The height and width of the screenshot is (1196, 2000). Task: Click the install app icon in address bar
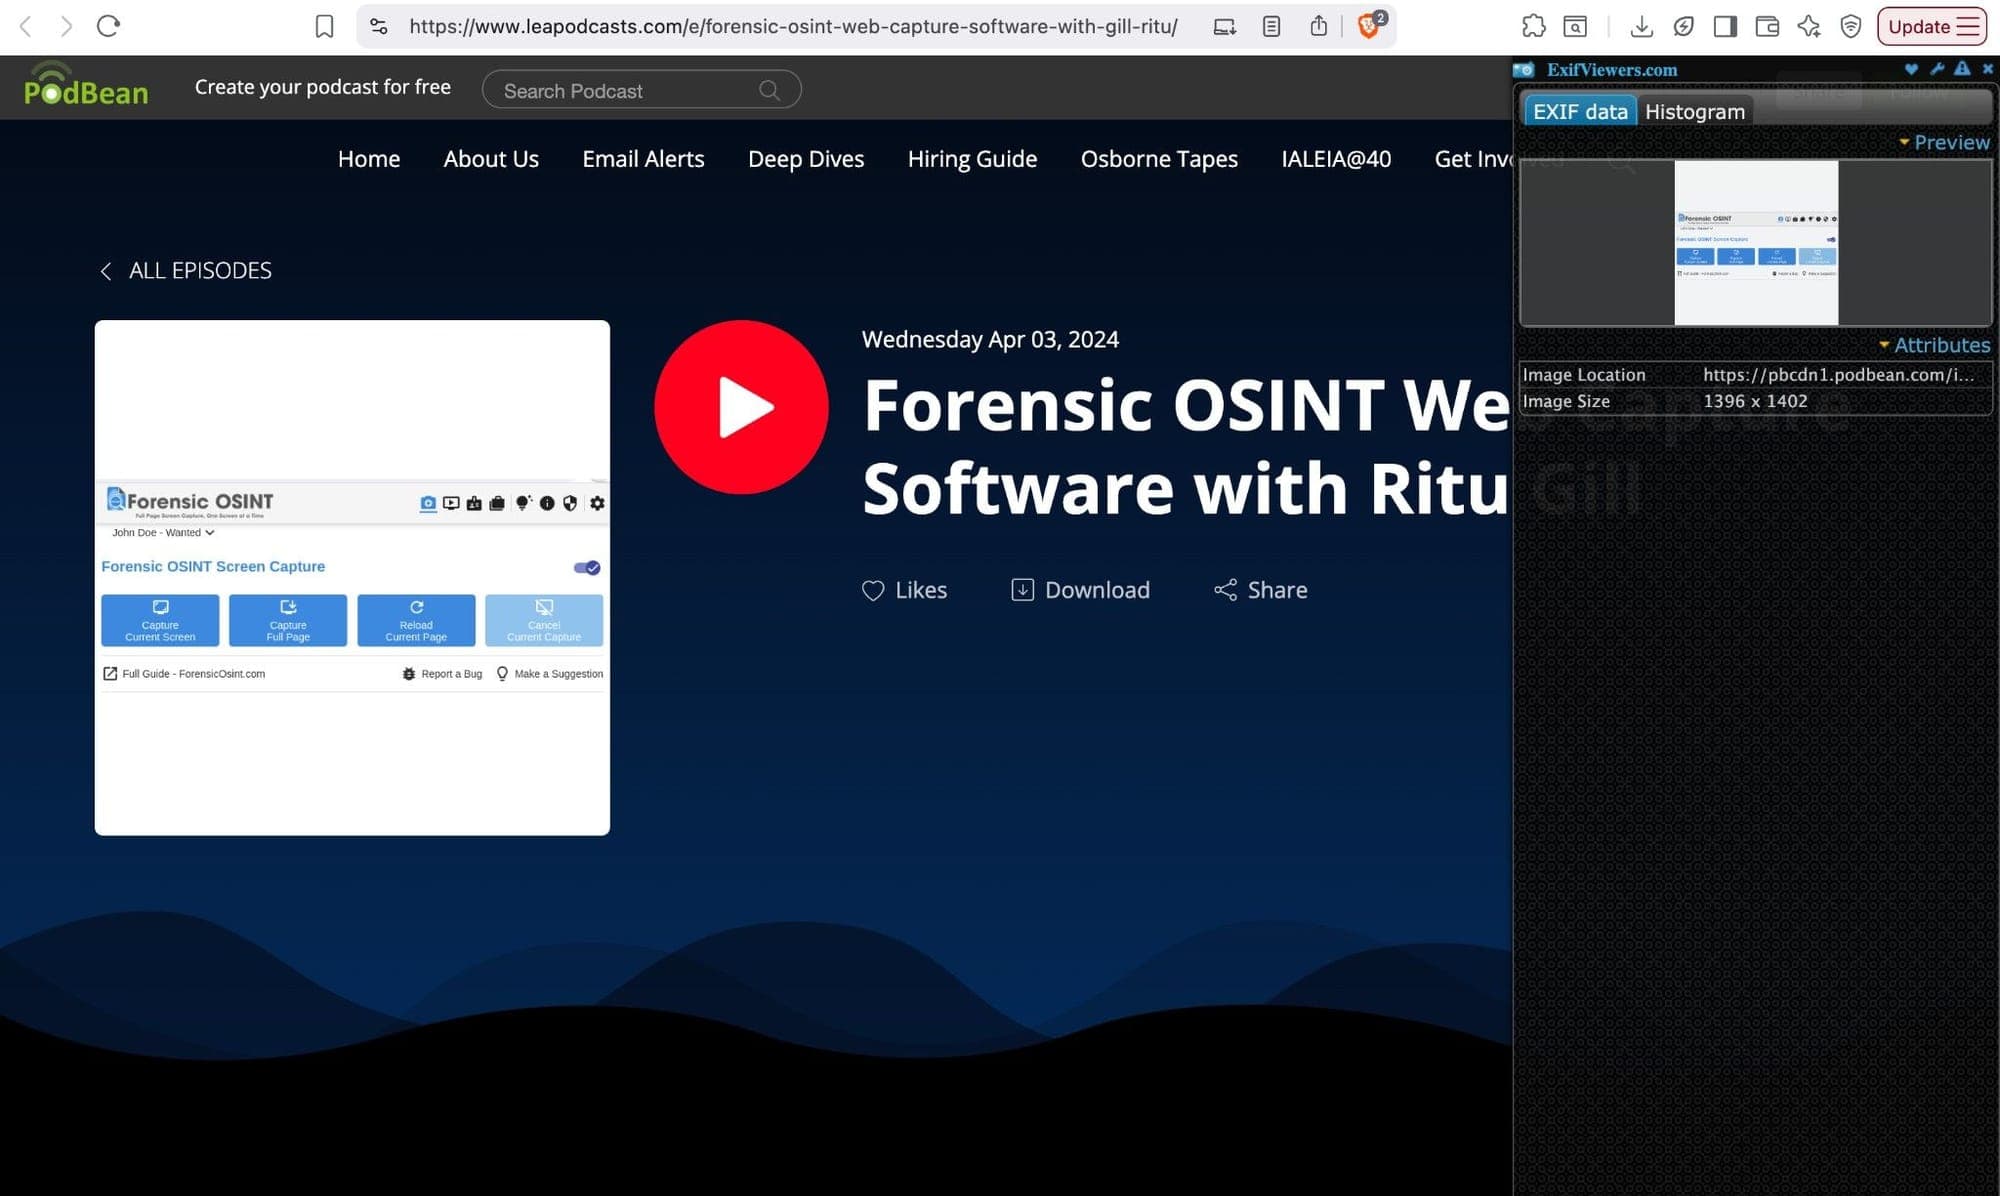pyautogui.click(x=1224, y=27)
